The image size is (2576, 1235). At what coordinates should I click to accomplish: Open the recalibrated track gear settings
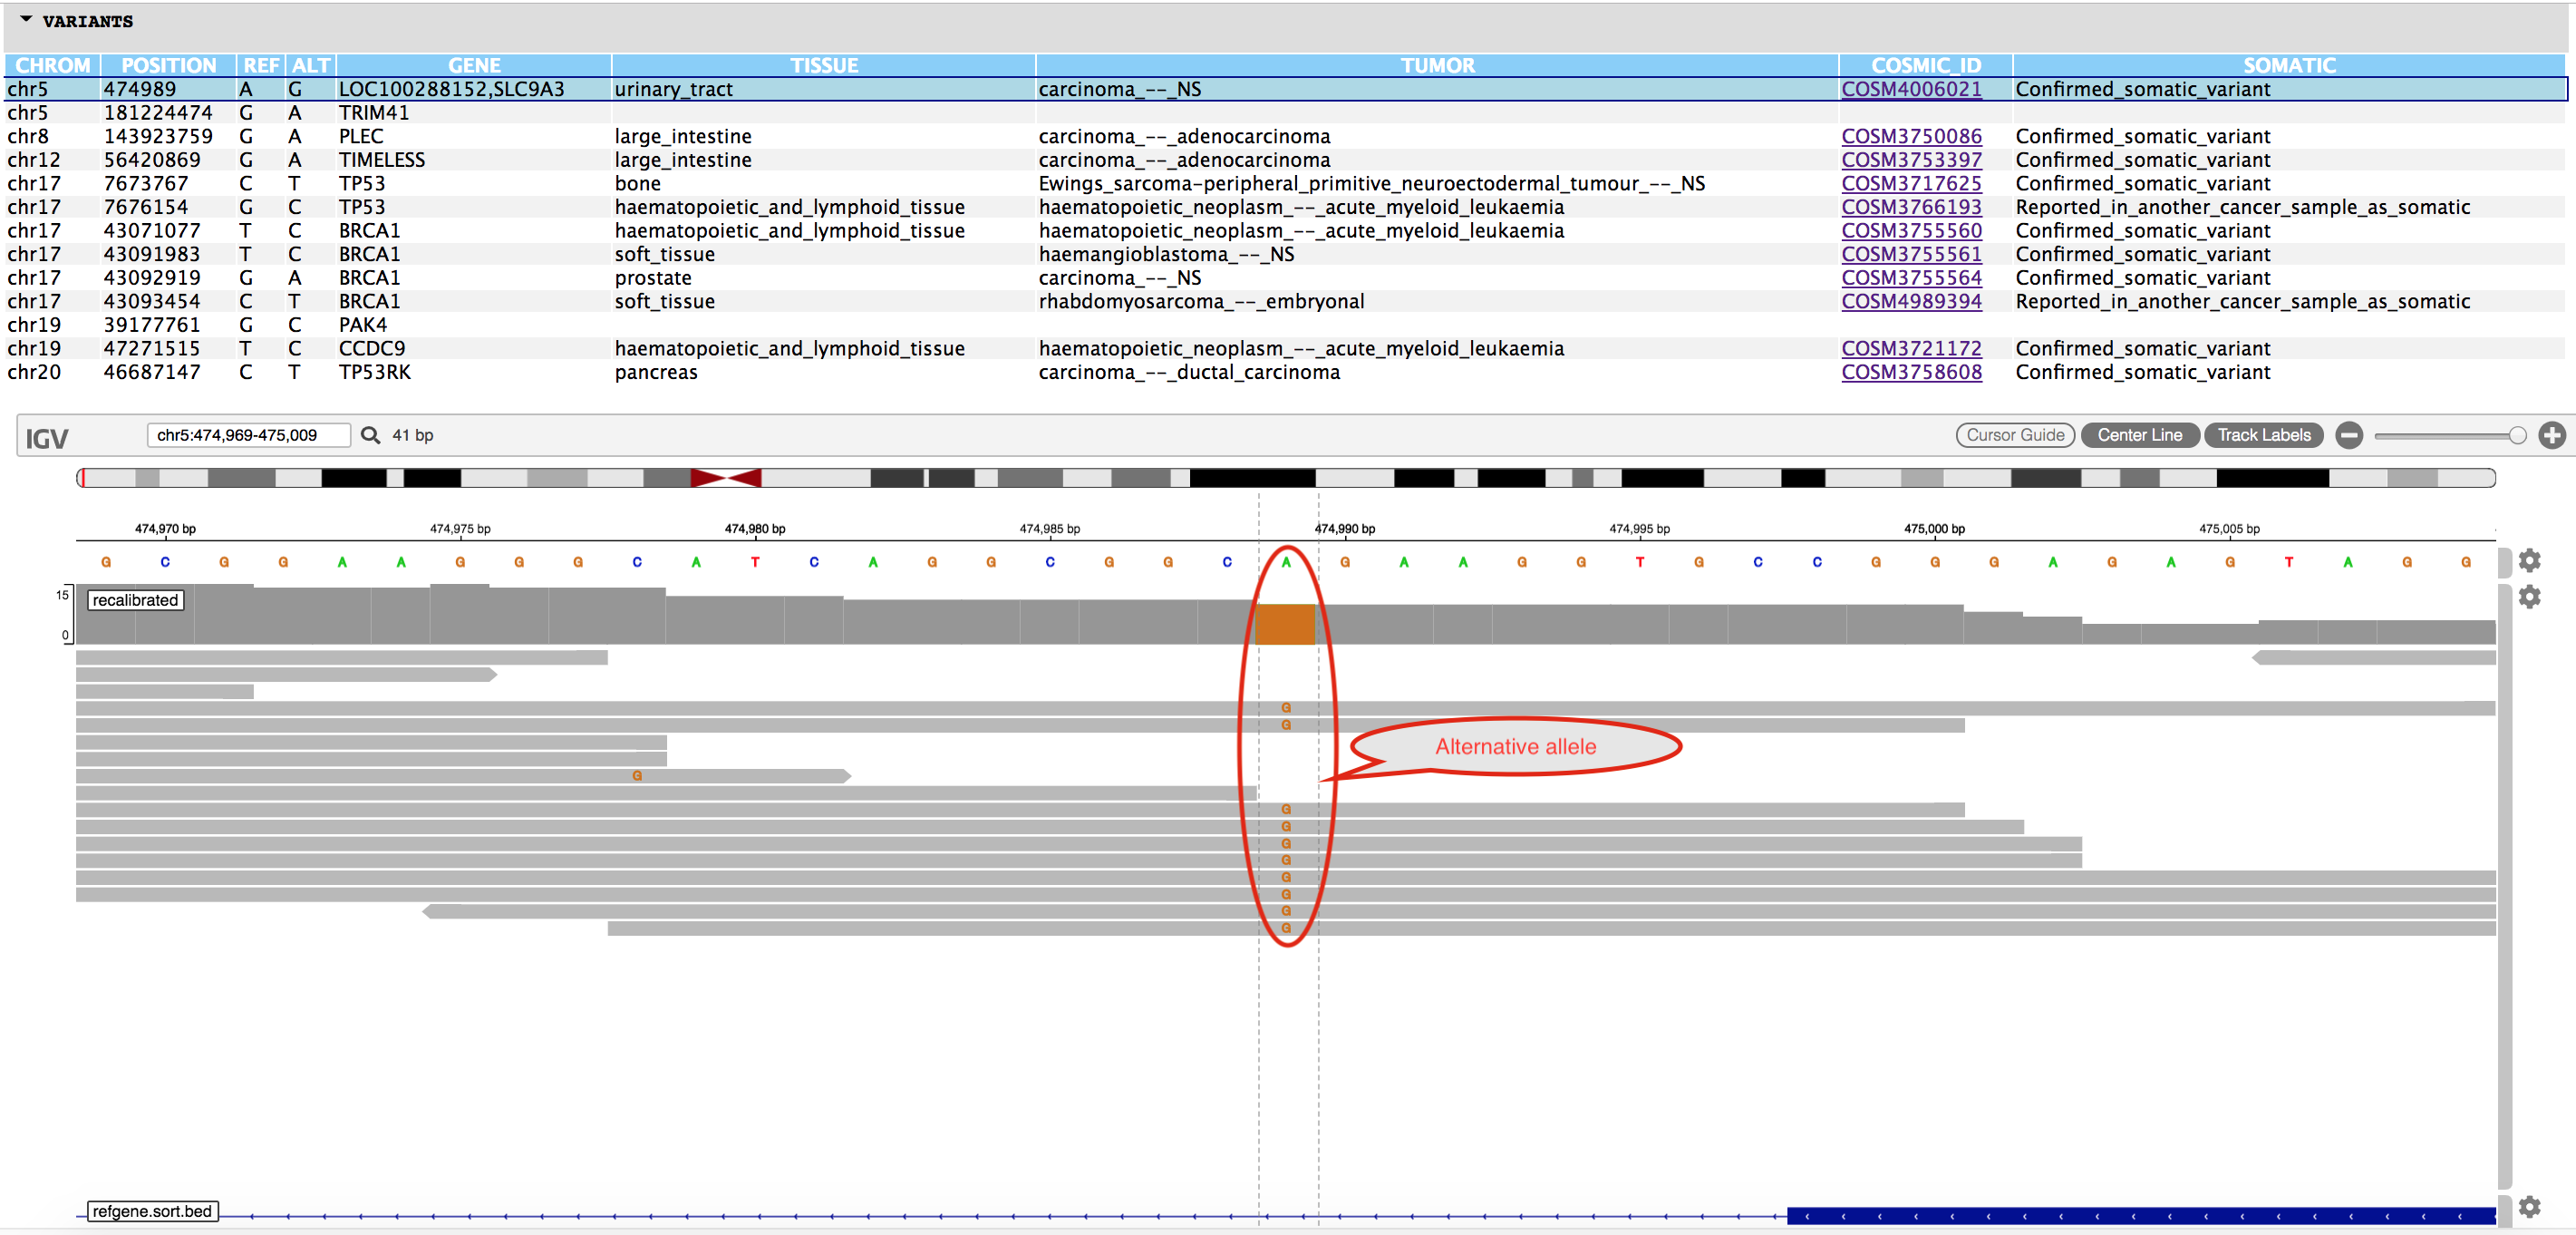tap(2529, 597)
